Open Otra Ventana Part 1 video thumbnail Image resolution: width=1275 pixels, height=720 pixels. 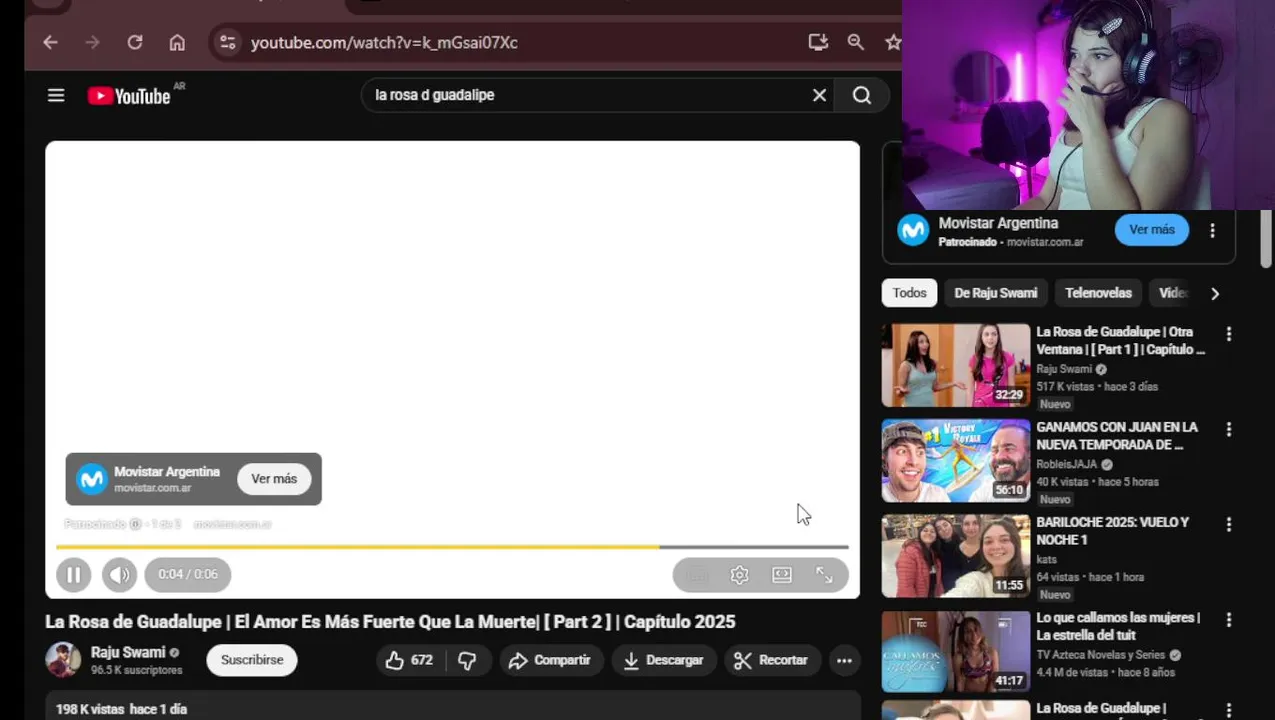click(x=956, y=365)
